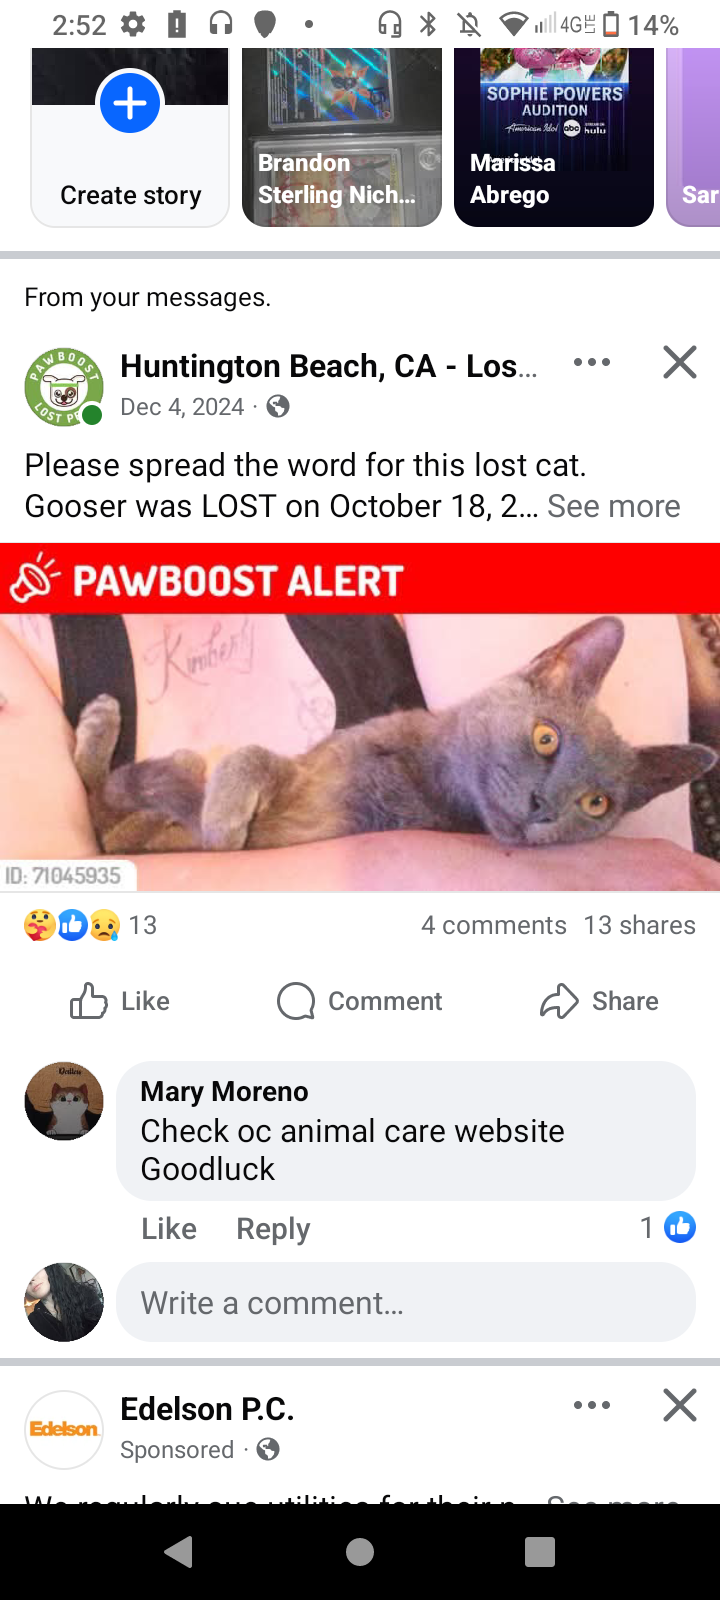The image size is (720, 1600).
Task: Like the lost cat post
Action: [x=120, y=1001]
